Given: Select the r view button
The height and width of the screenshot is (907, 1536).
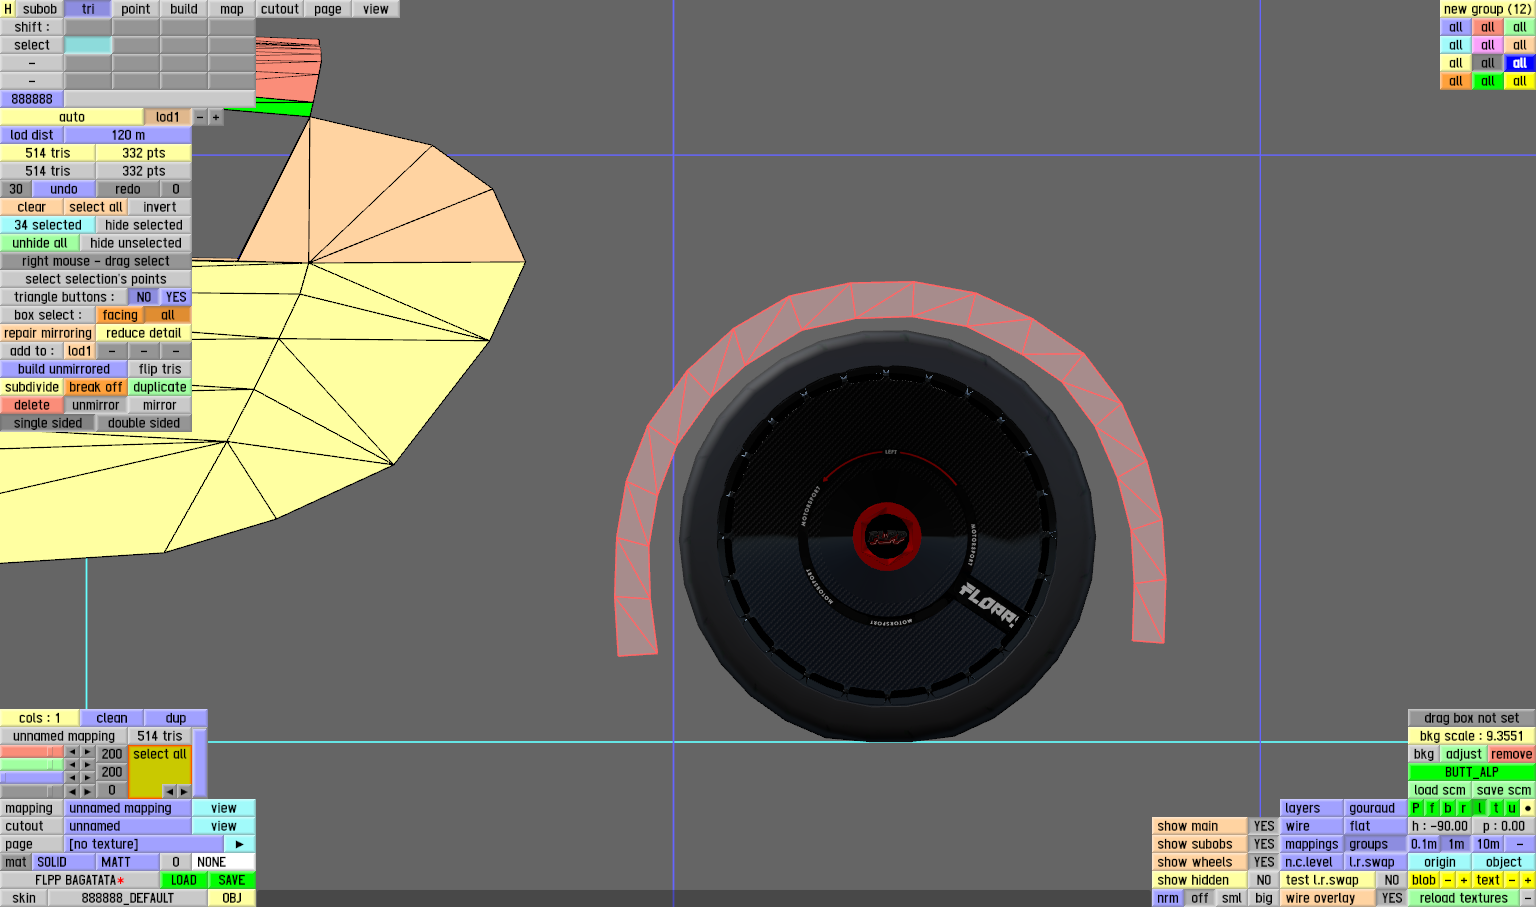Looking at the screenshot, I should click(1464, 808).
